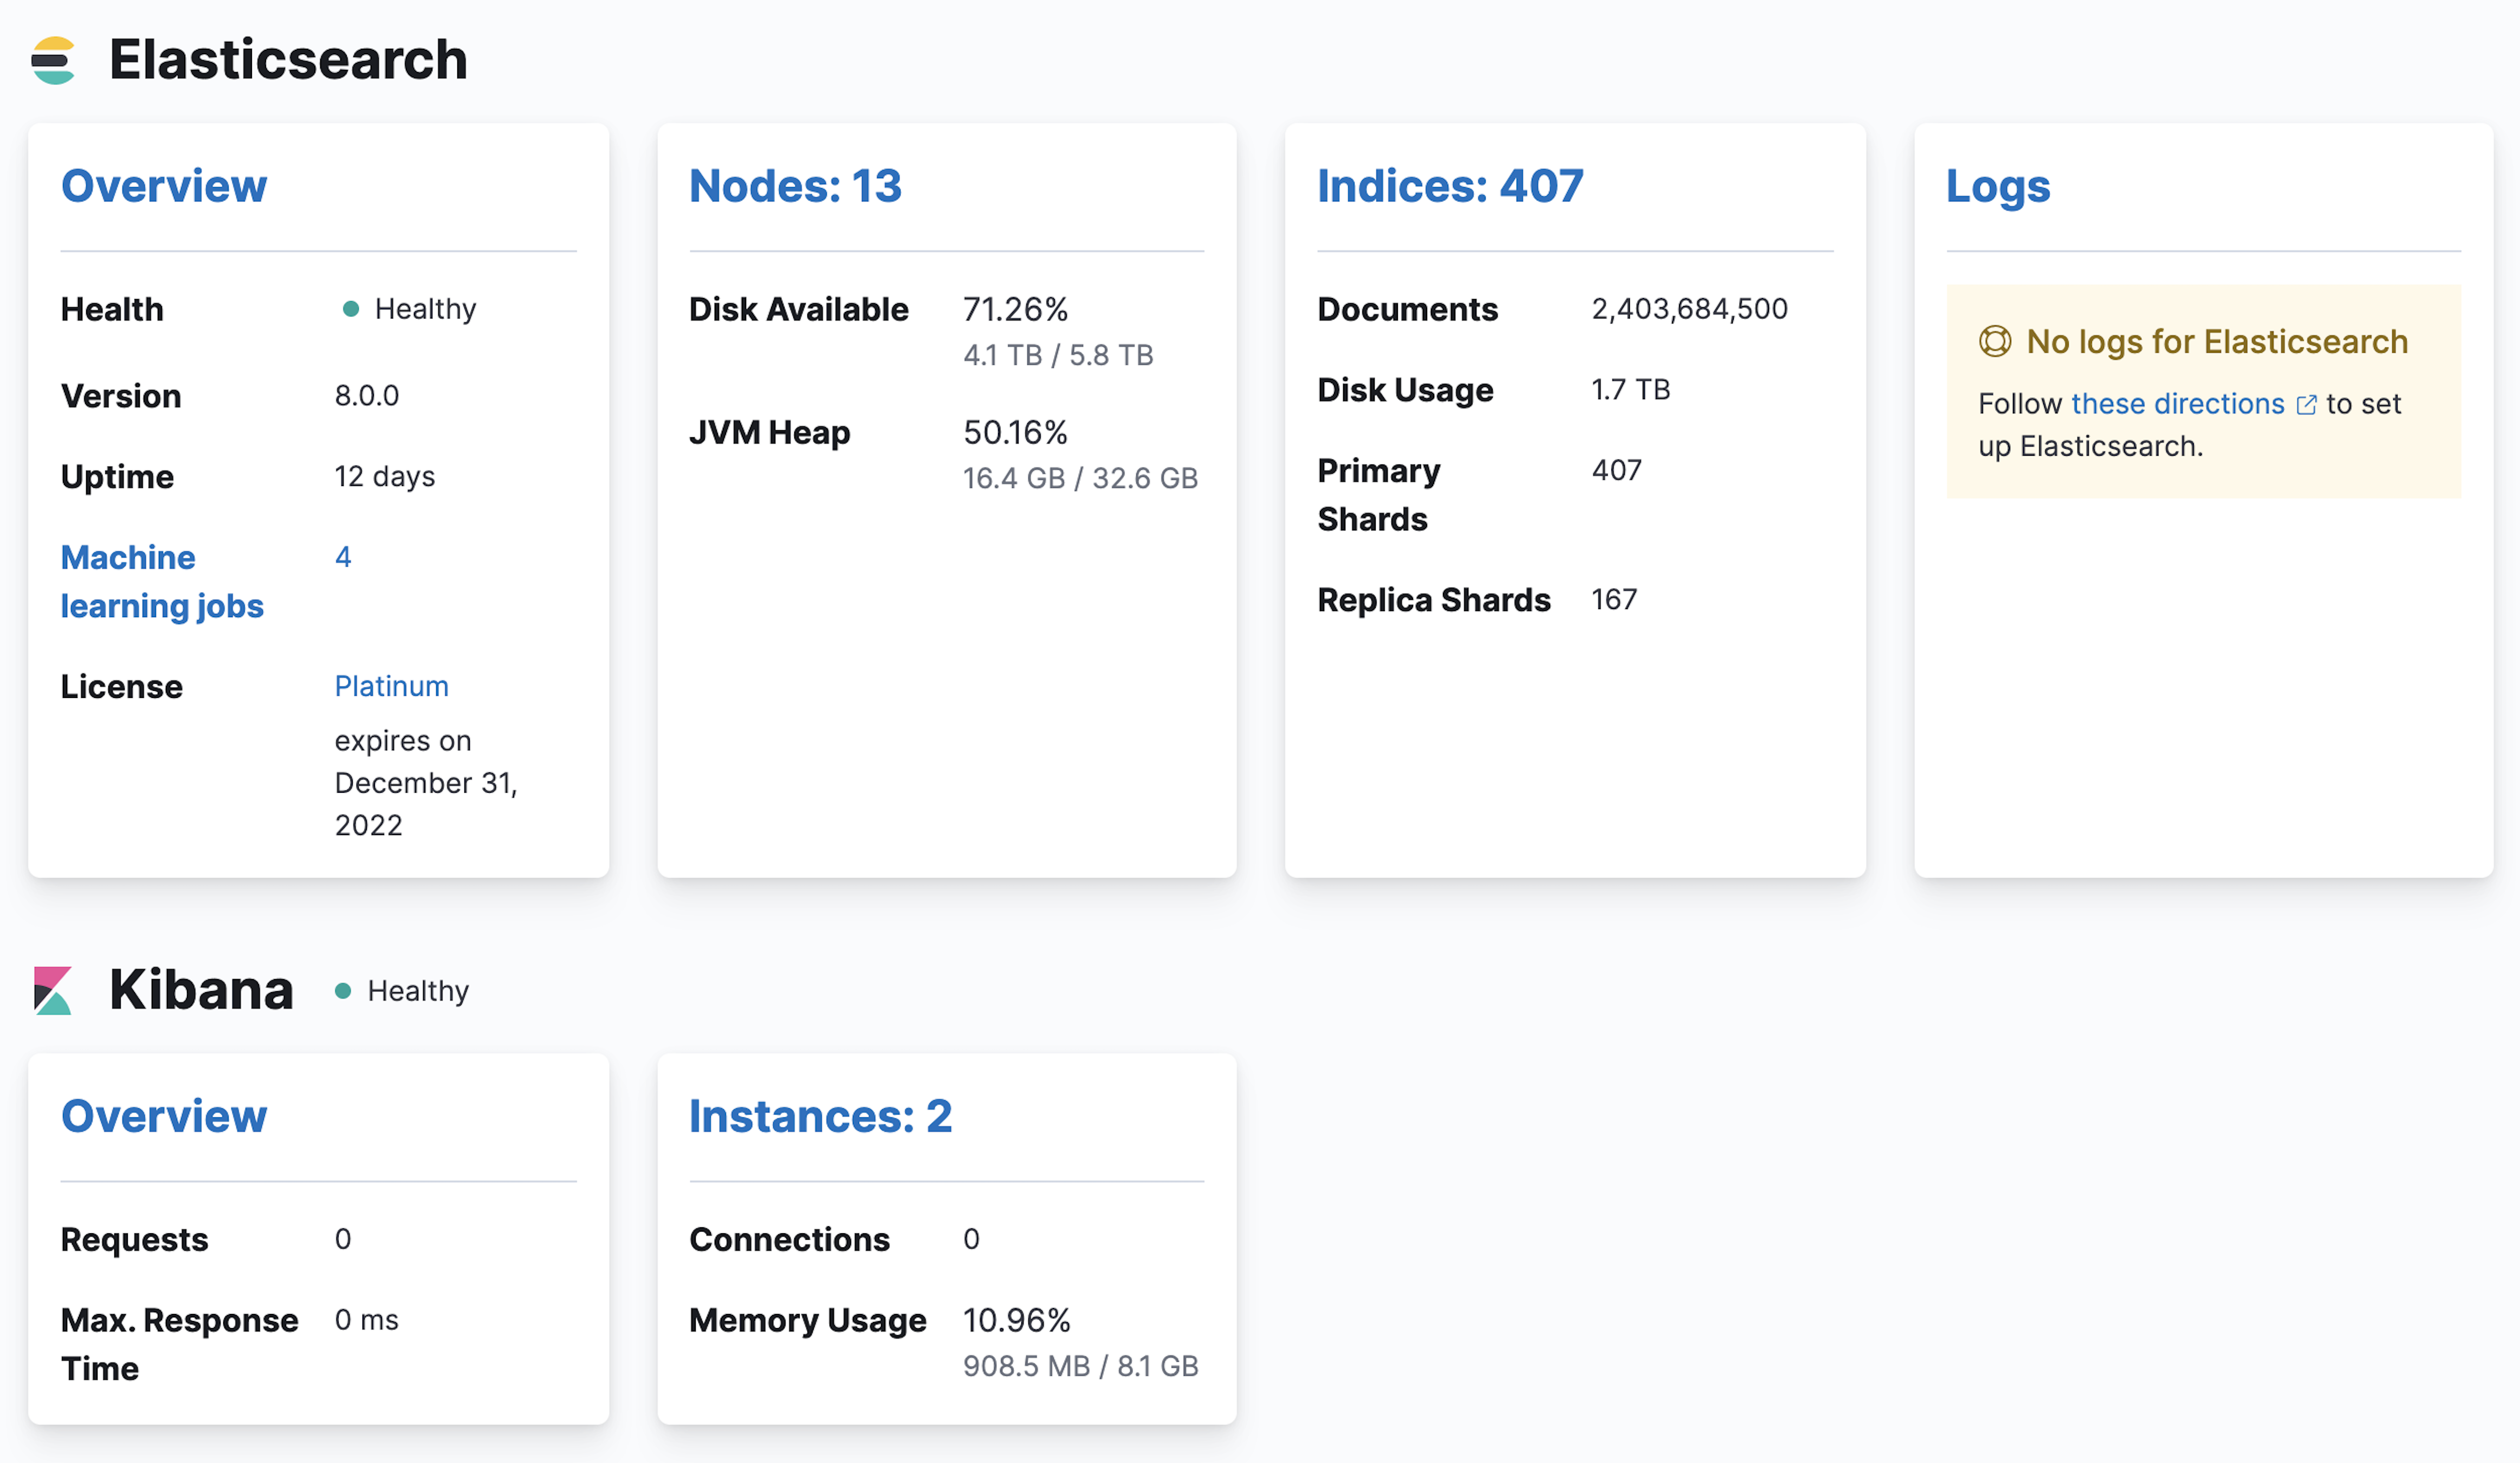Viewport: 2520px width, 1463px height.
Task: Click the green health dot next to Elasticsearch Healthy status
Action: pos(350,309)
